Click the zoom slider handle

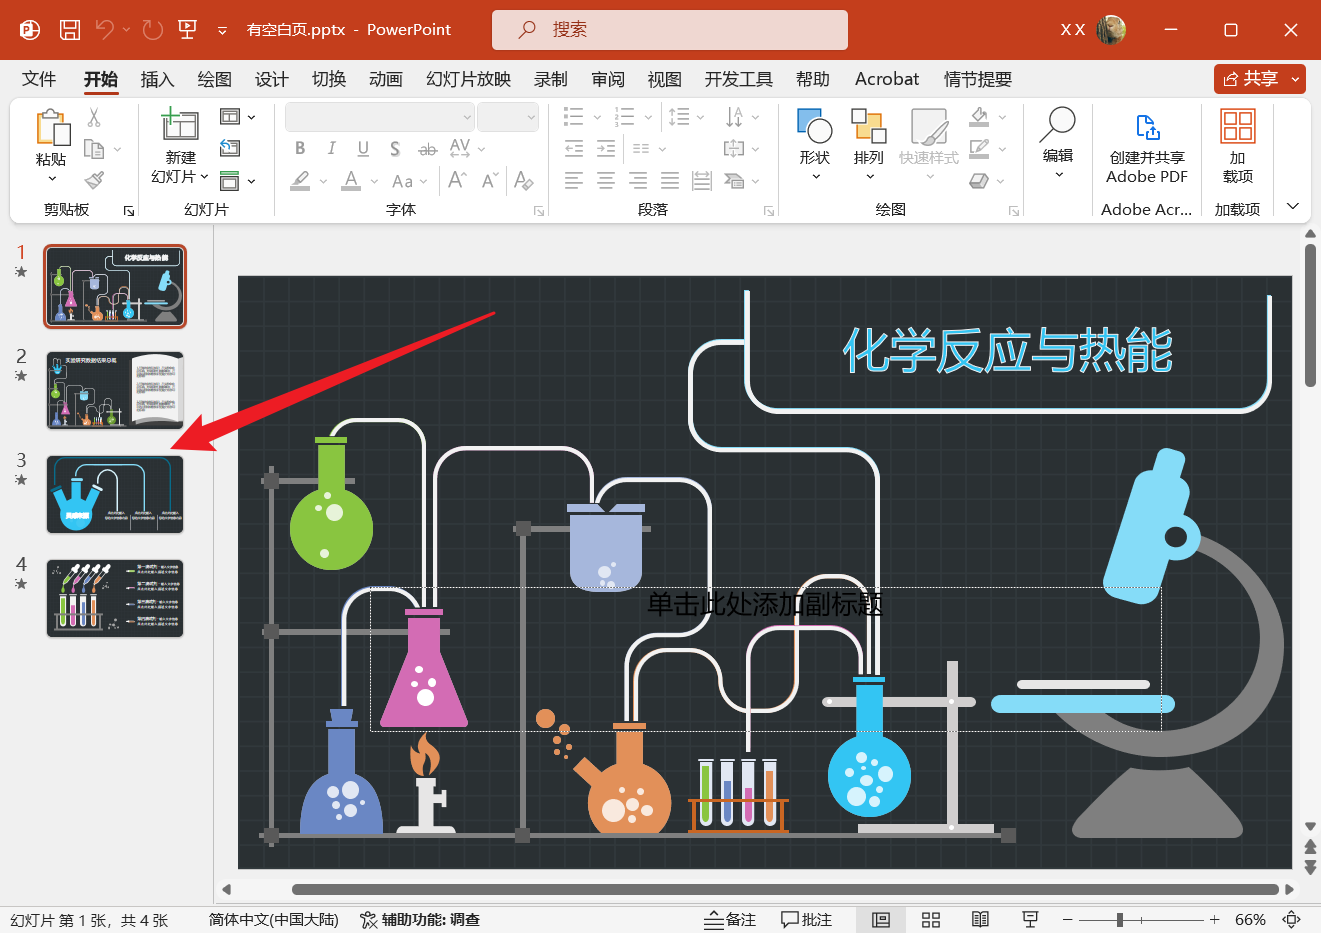pyautogui.click(x=1120, y=920)
